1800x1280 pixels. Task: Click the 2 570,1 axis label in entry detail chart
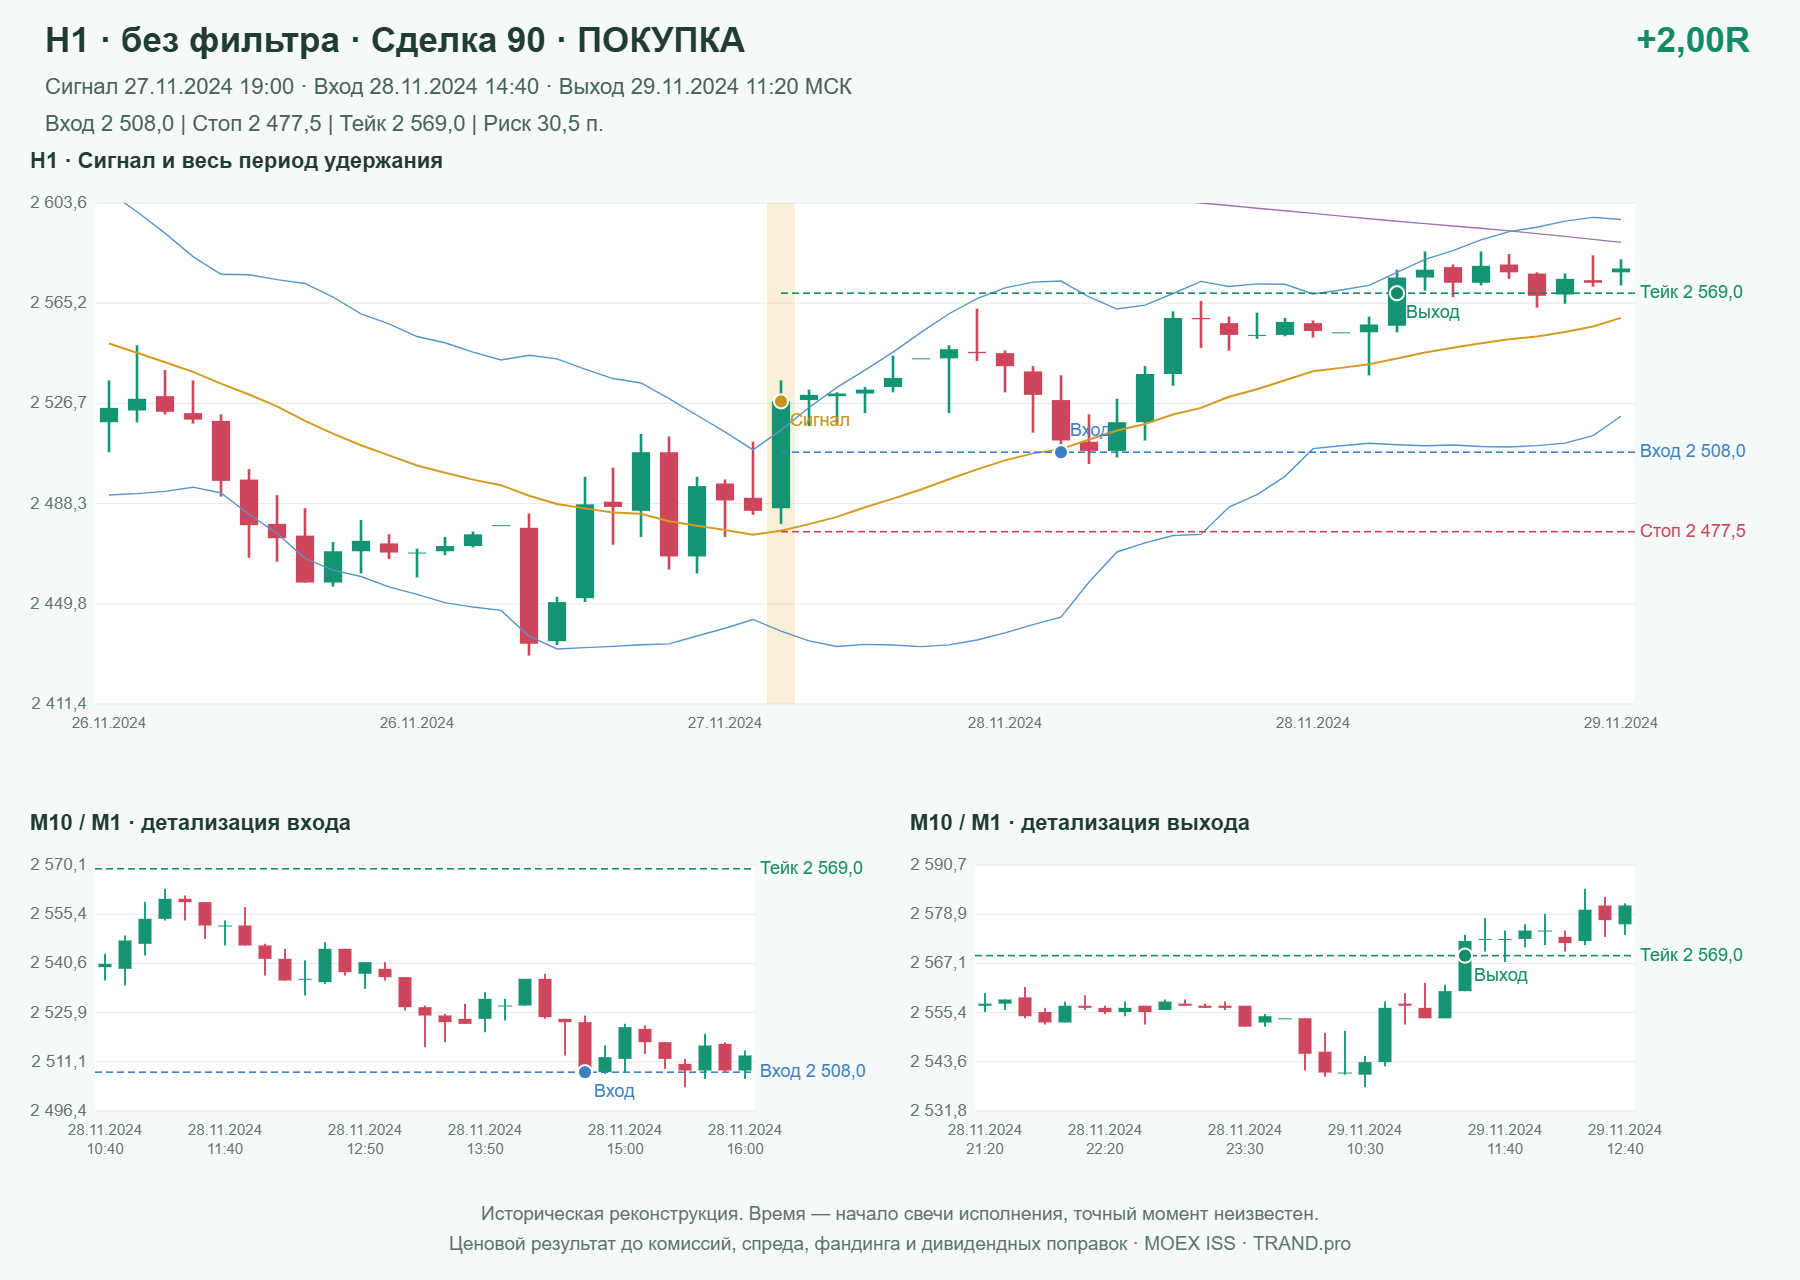(x=59, y=865)
